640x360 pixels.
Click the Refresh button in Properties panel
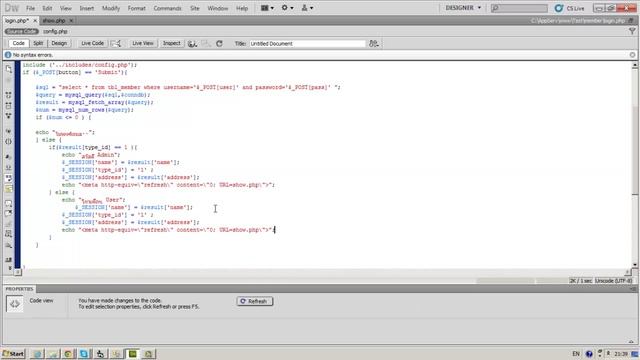click(255, 301)
